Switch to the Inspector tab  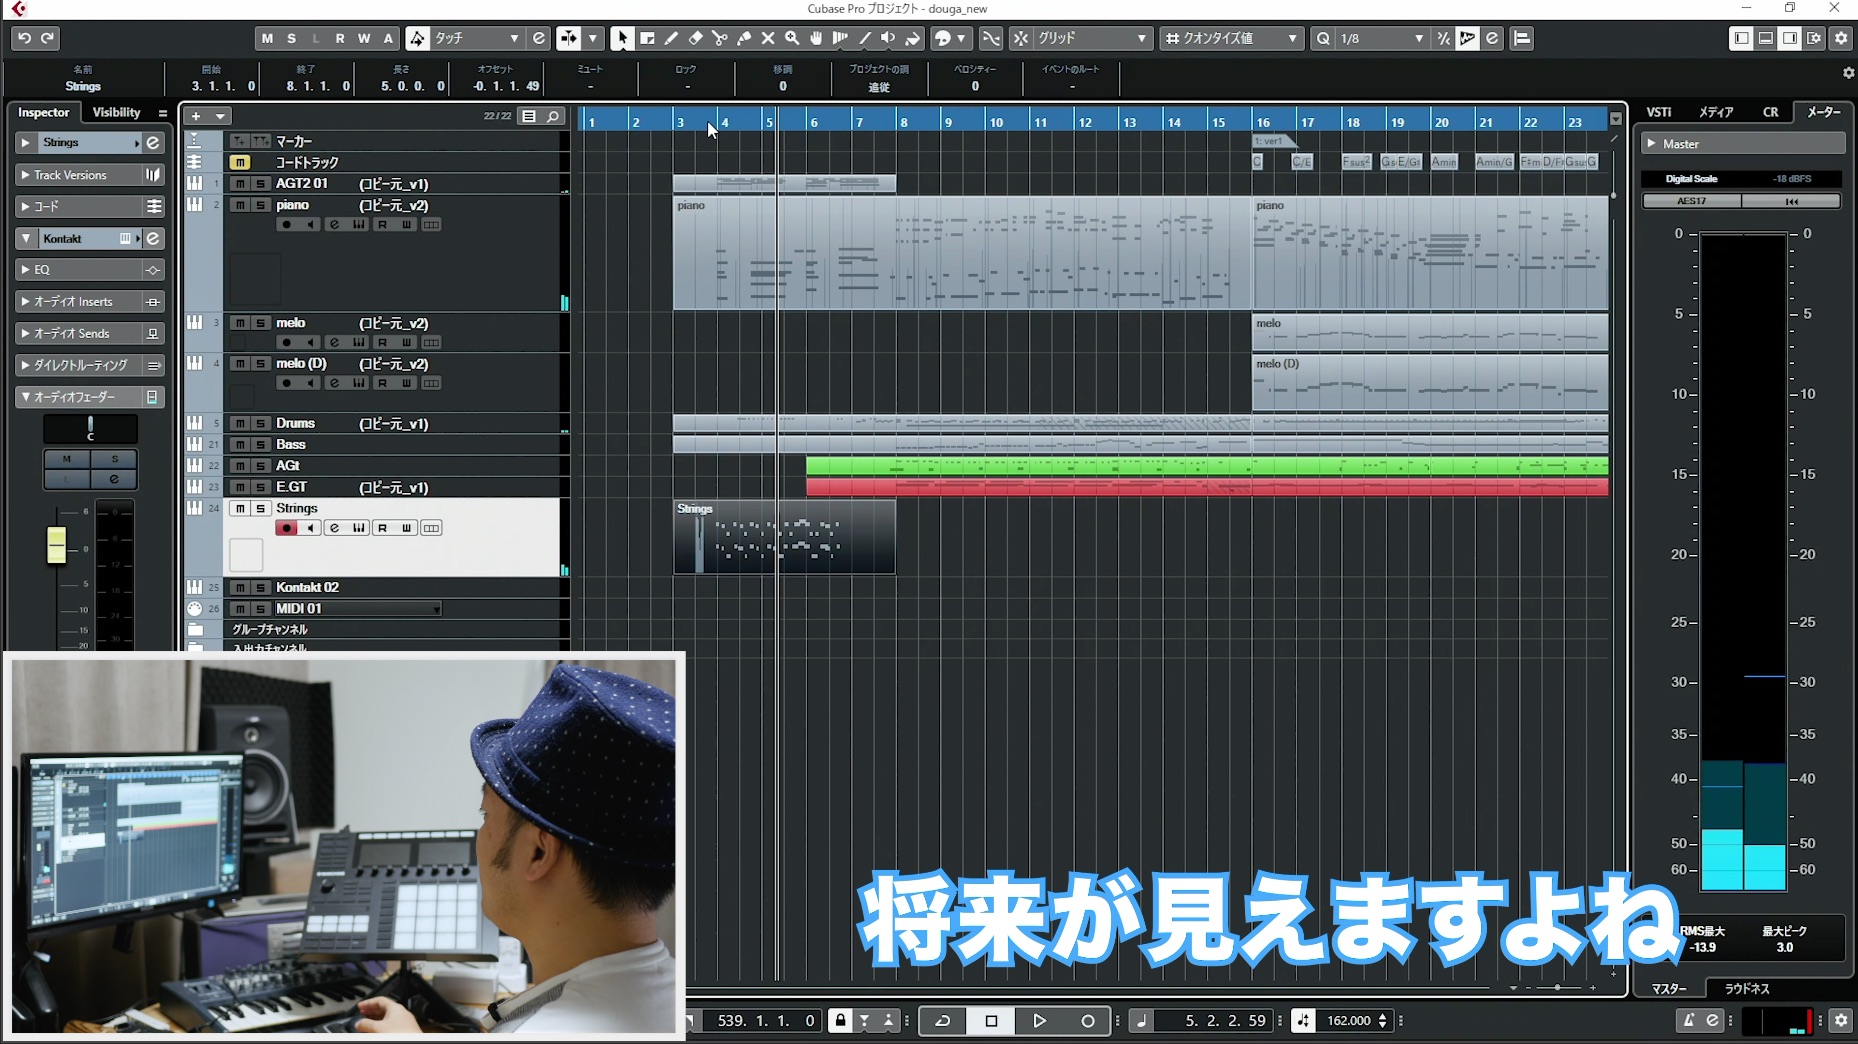(x=43, y=112)
